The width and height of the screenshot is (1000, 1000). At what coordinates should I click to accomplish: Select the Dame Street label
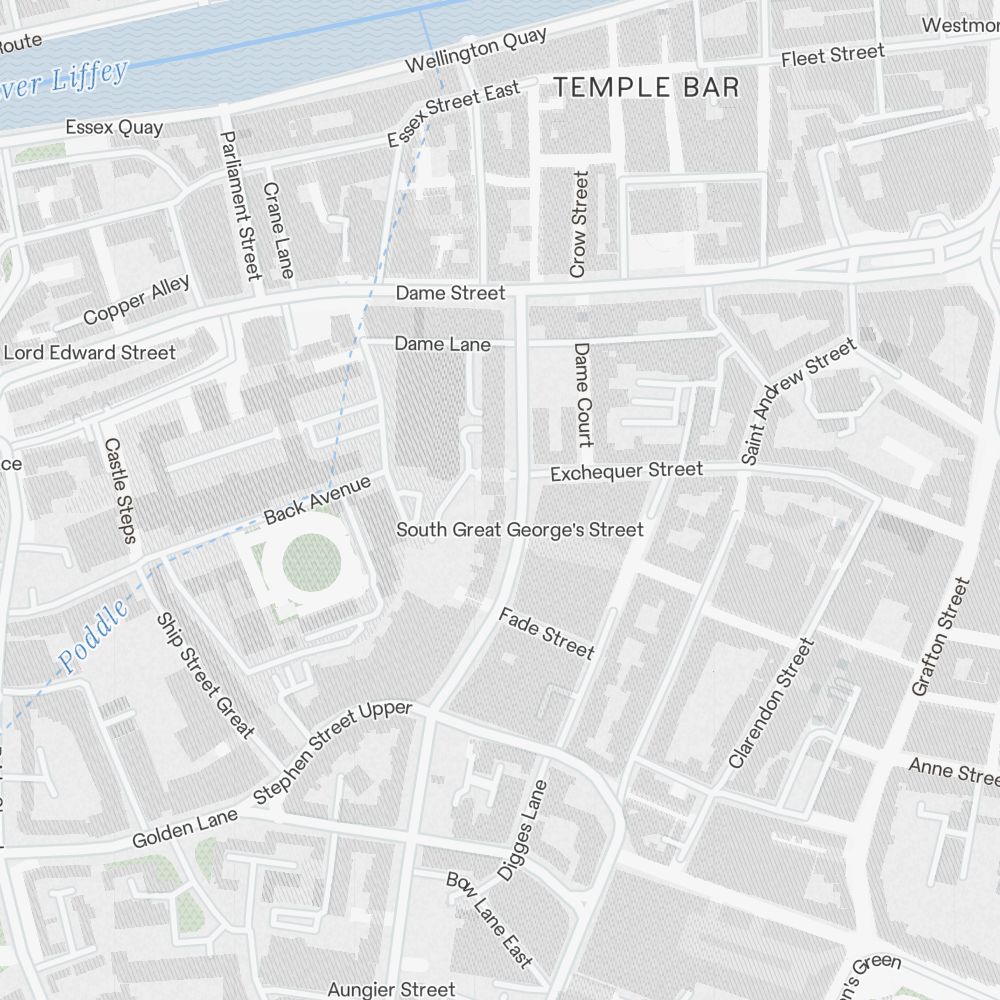click(450, 293)
